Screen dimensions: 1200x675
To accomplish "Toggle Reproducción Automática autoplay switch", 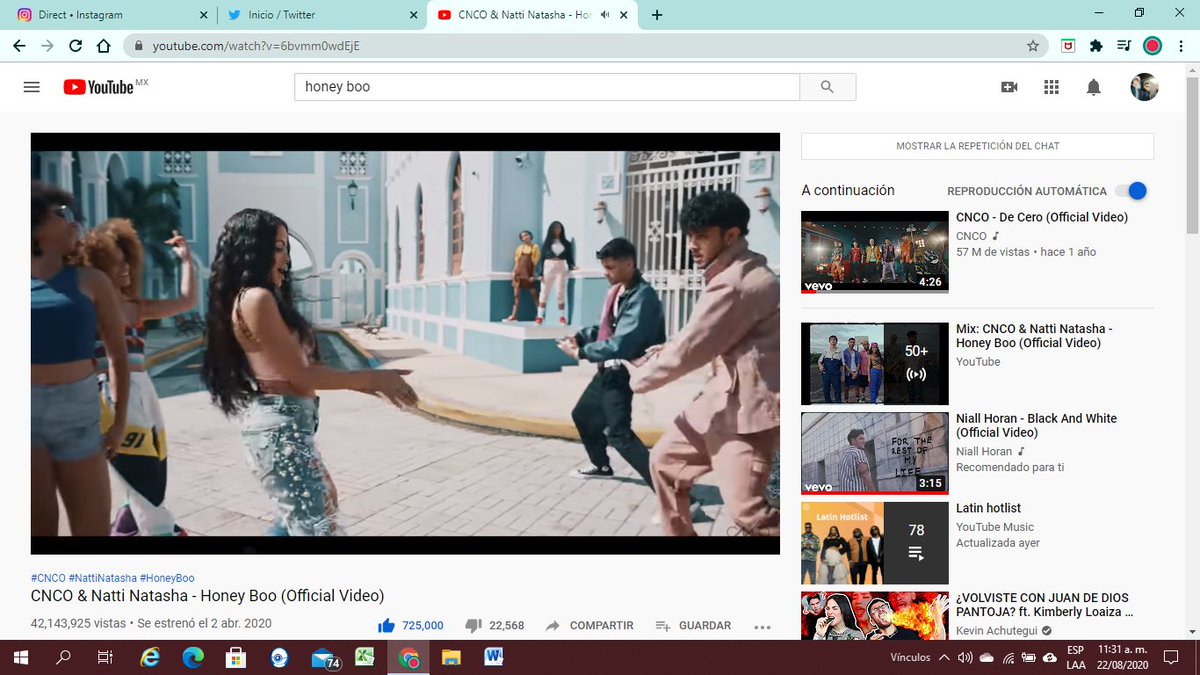I will tap(1131, 191).
